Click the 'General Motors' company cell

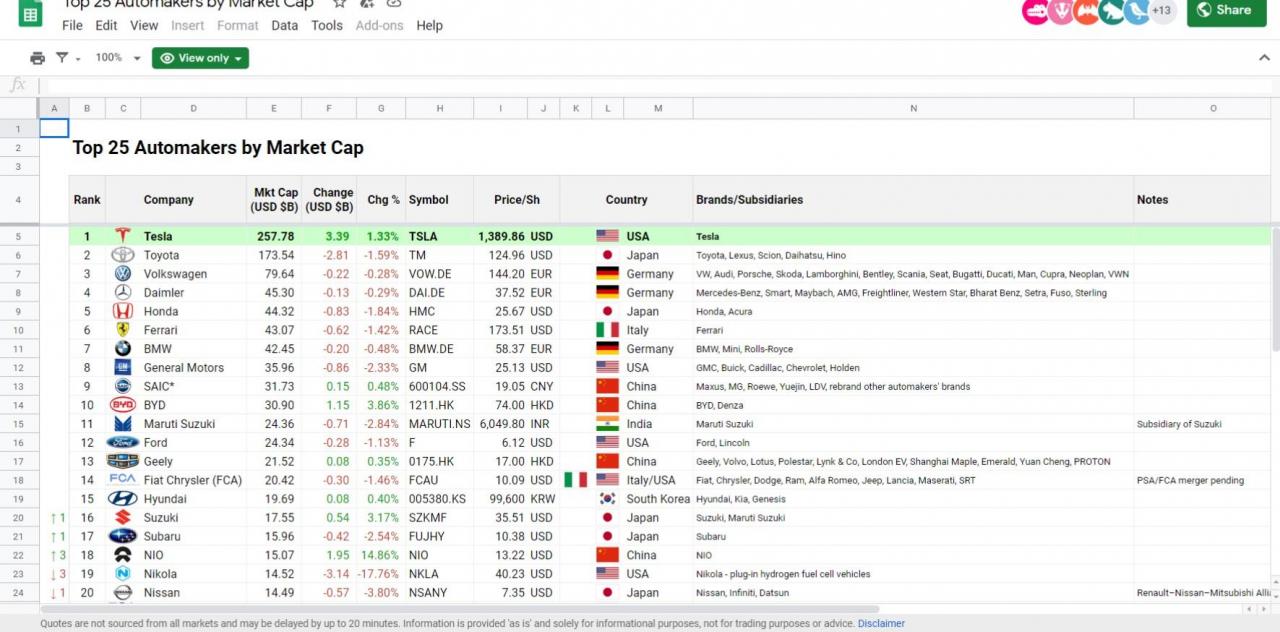tap(193, 368)
